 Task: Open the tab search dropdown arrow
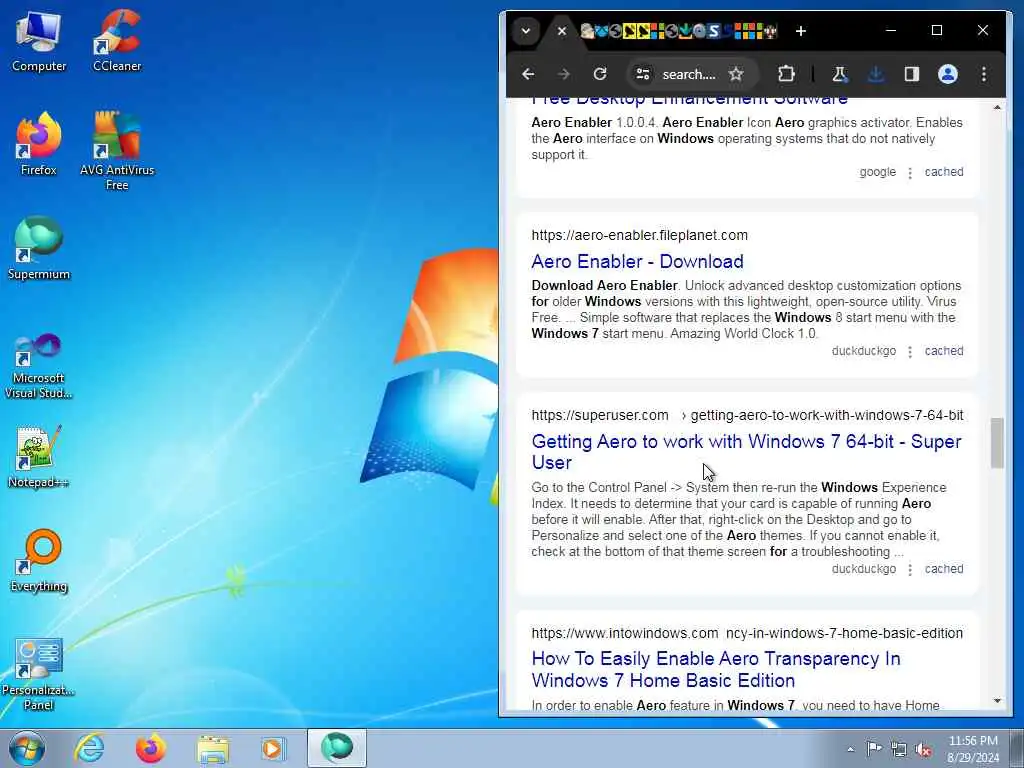(x=526, y=31)
